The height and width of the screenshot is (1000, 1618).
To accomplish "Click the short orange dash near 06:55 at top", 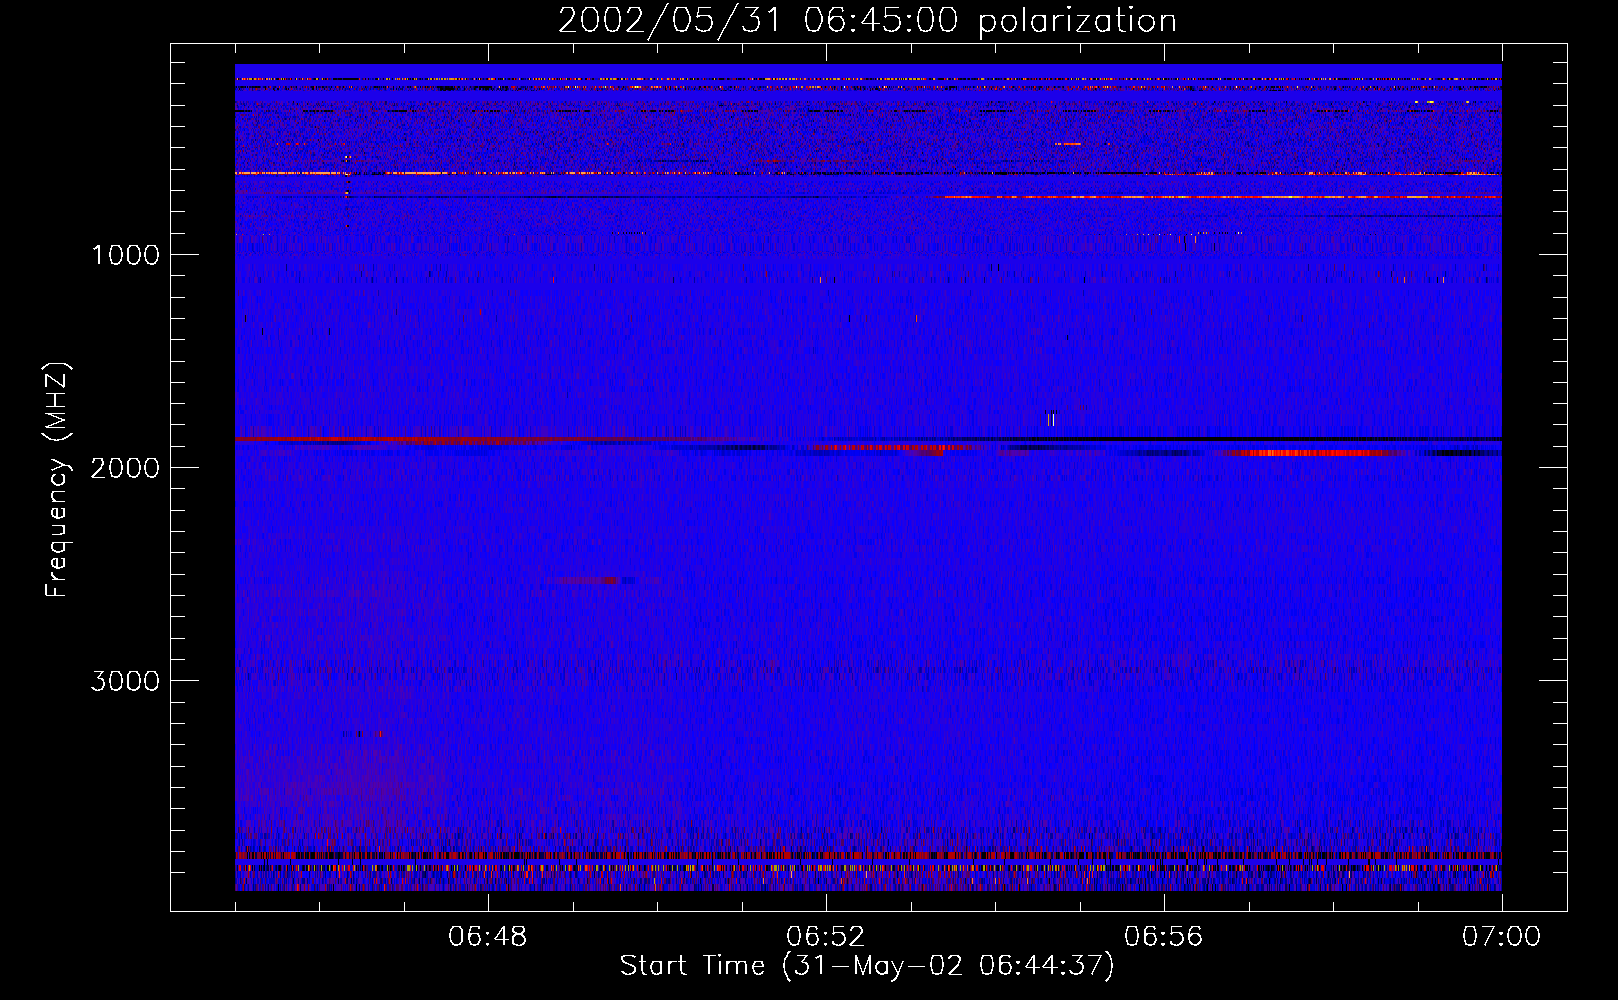I will pyautogui.click(x=1068, y=144).
